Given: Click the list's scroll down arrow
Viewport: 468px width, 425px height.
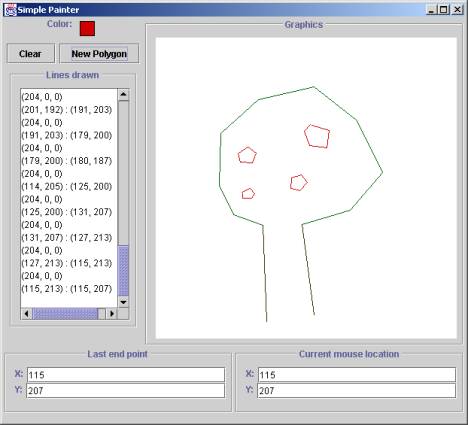Looking at the screenshot, I should click(123, 302).
